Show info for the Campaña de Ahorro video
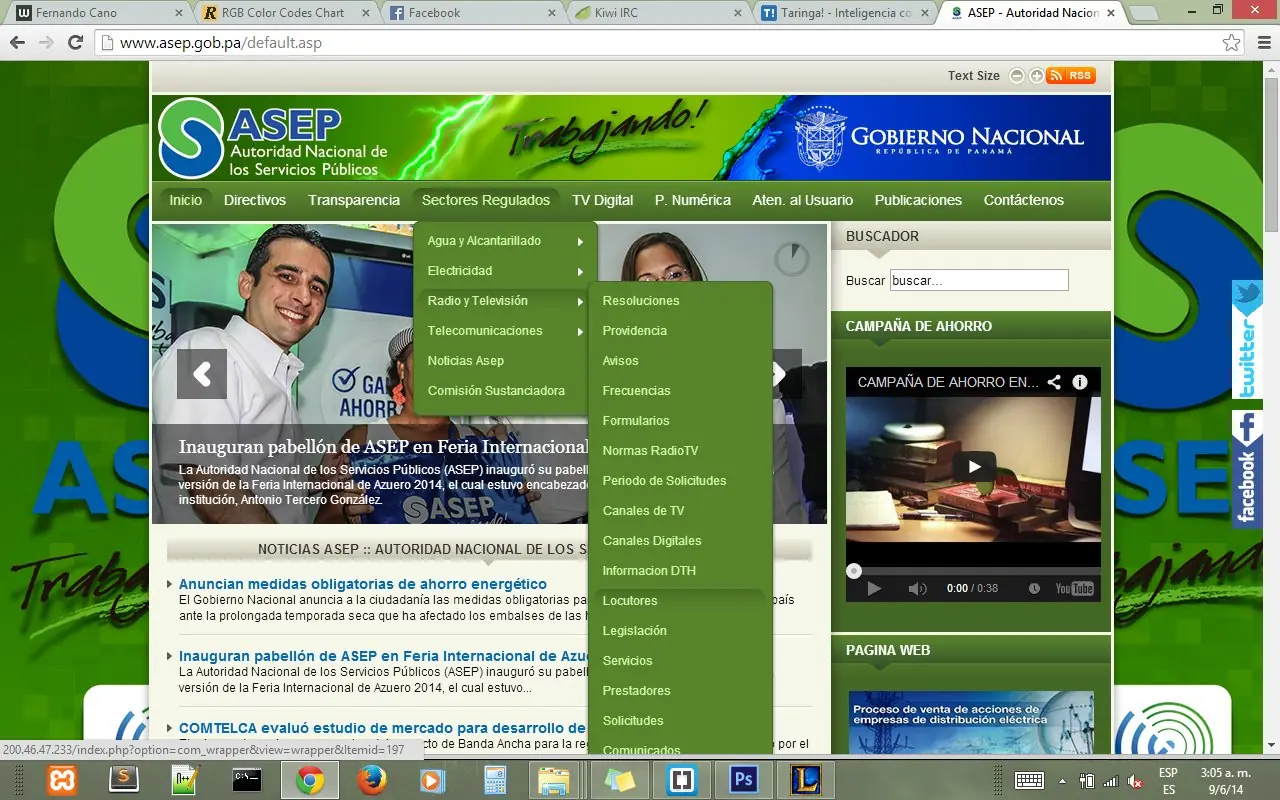Viewport: 1280px width, 800px height. (x=1080, y=382)
